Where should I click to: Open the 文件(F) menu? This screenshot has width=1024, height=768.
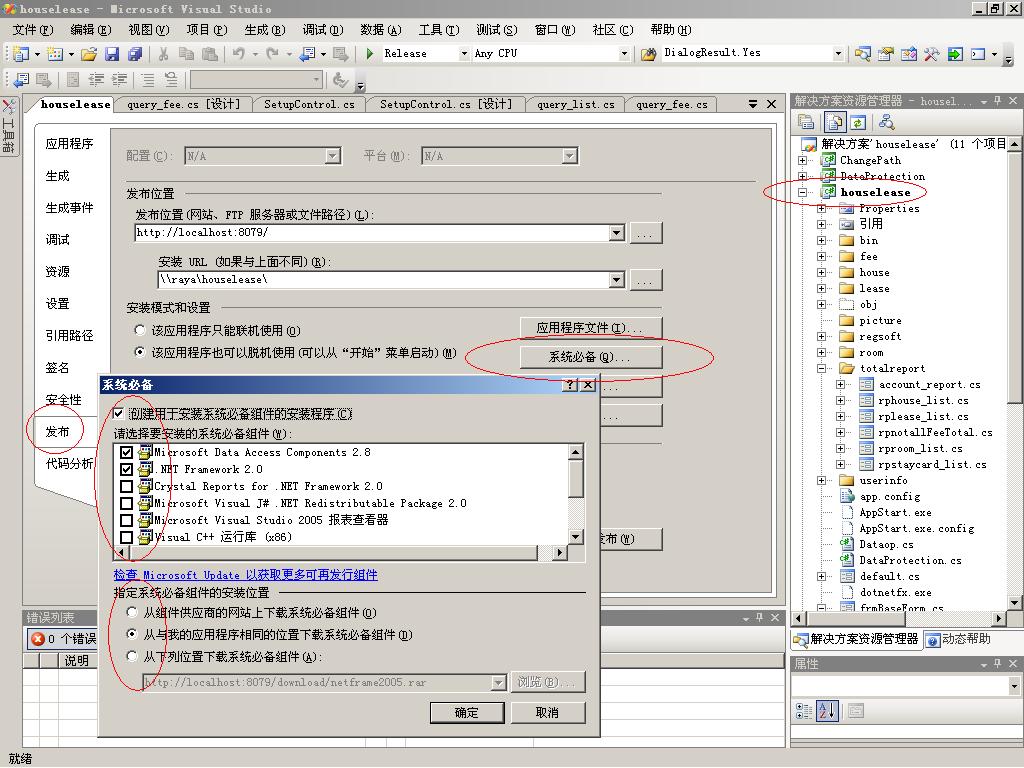tap(33, 30)
